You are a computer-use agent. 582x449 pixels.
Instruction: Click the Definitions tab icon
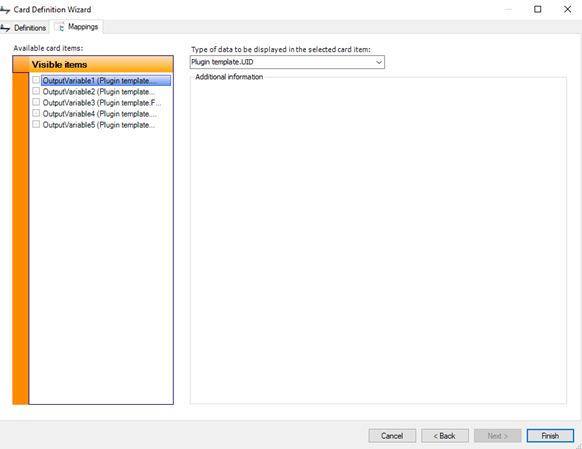pos(5,28)
